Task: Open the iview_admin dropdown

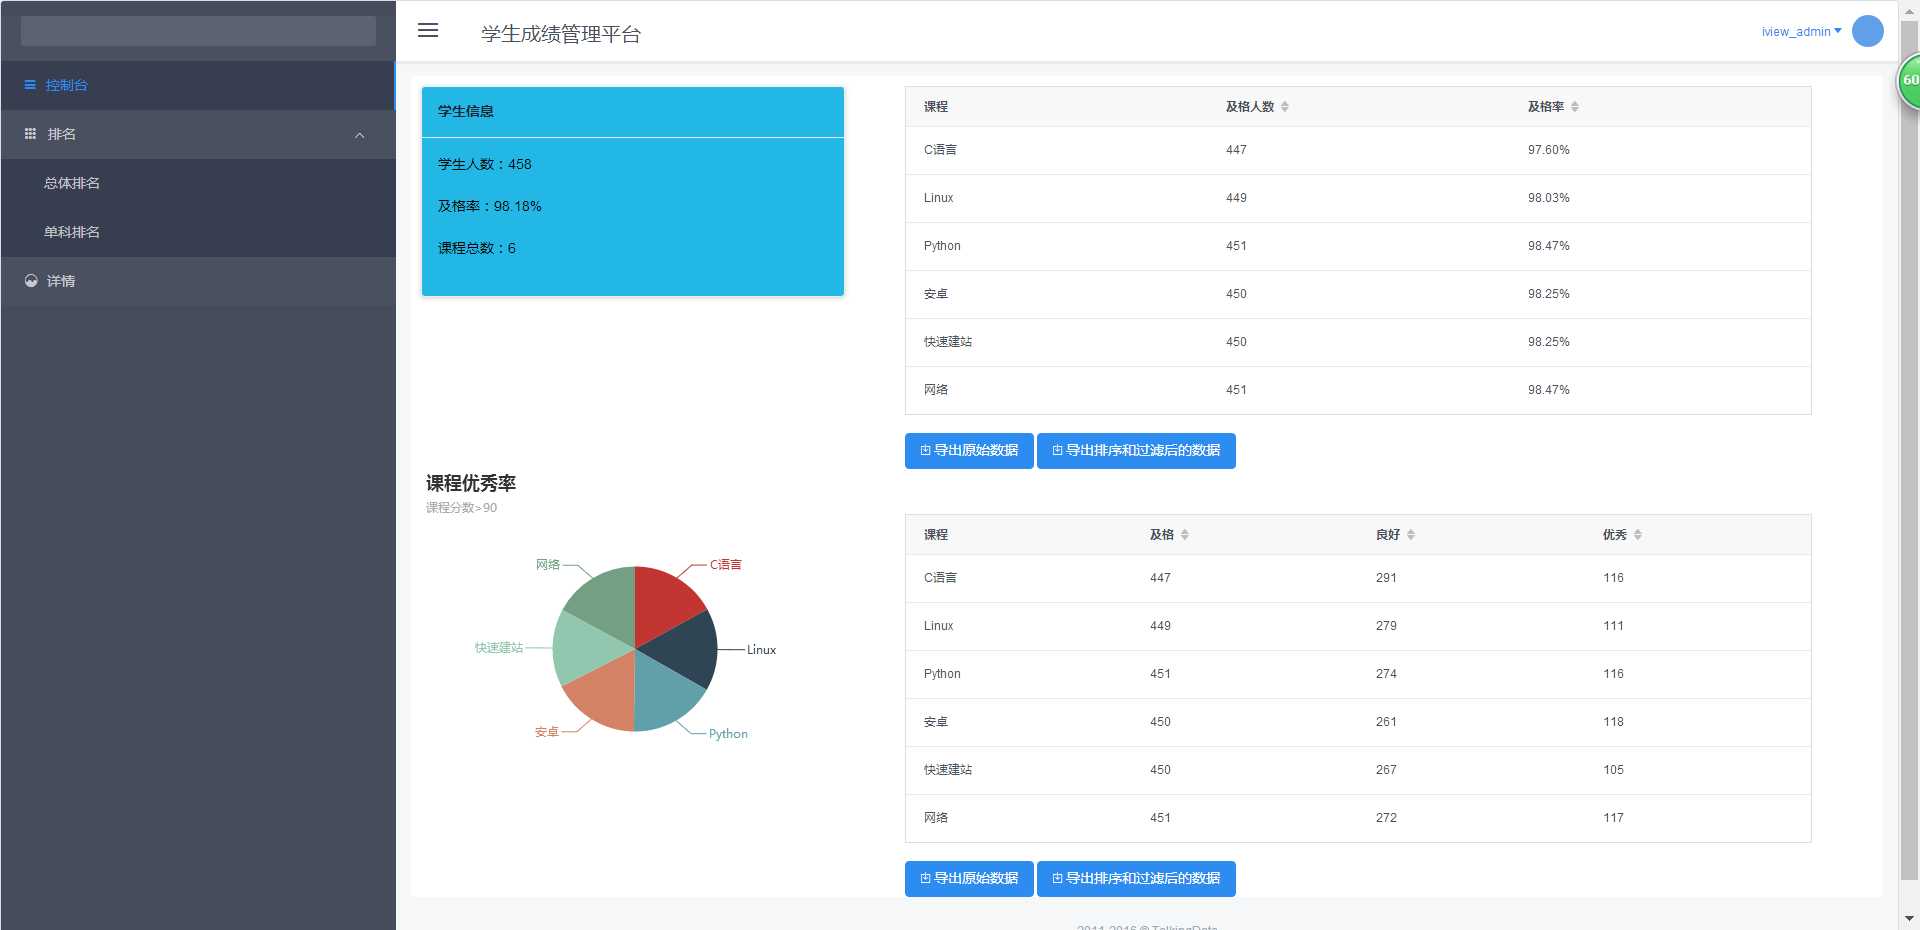Action: (x=1797, y=31)
